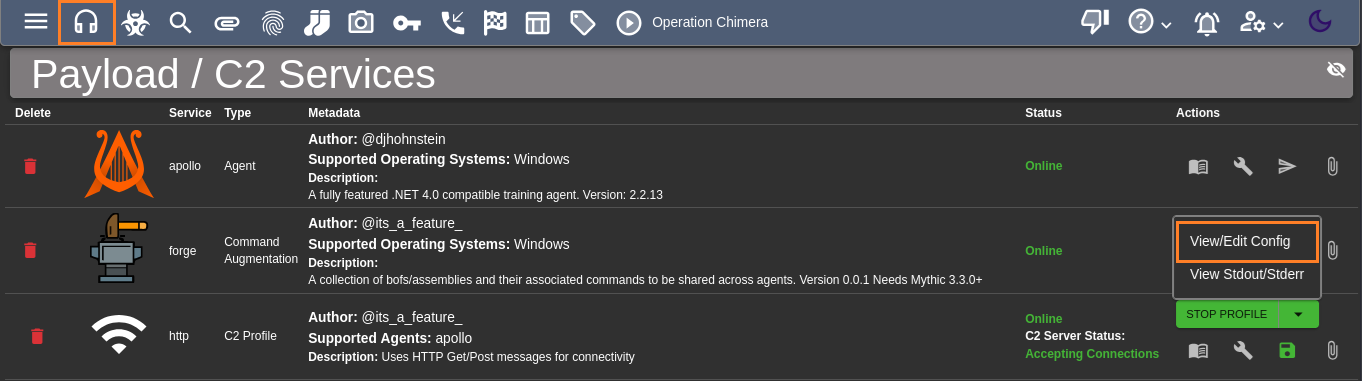Open http documentation book icon
Image resolution: width=1362 pixels, height=381 pixels.
pos(1198,350)
